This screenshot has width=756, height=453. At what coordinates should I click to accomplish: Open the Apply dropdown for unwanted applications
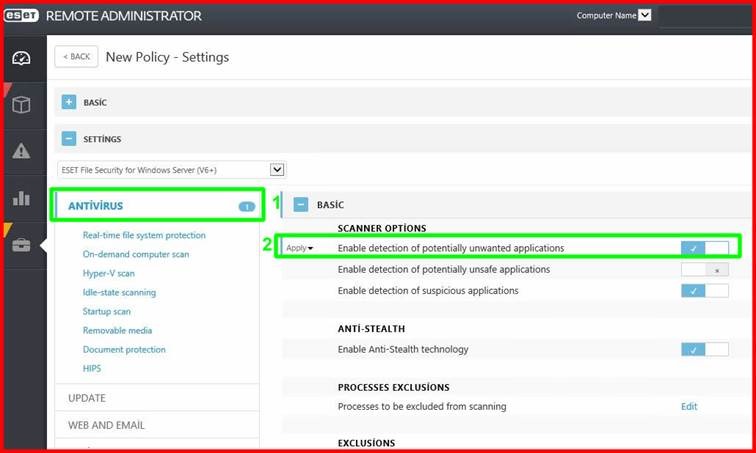click(x=299, y=248)
